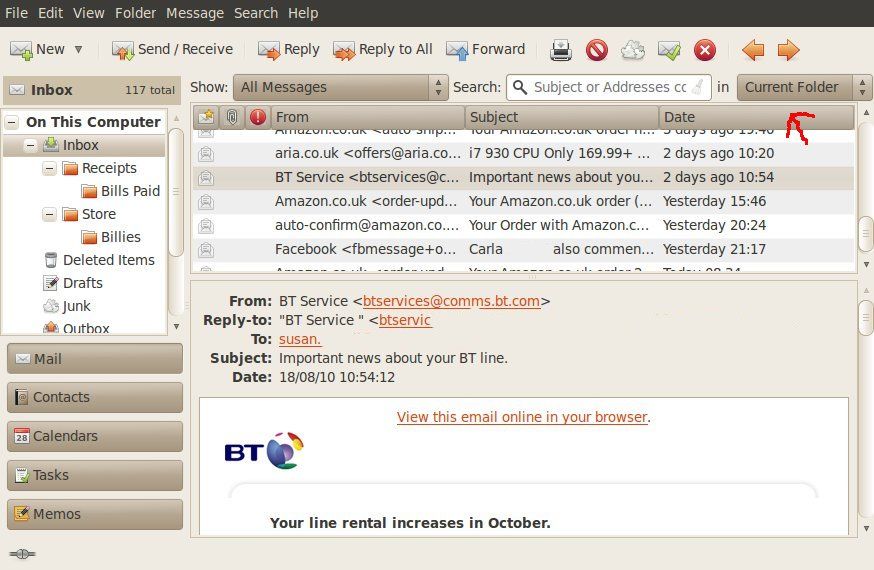The width and height of the screenshot is (874, 570).
Task: Click the red importance flag column header
Action: click(257, 117)
